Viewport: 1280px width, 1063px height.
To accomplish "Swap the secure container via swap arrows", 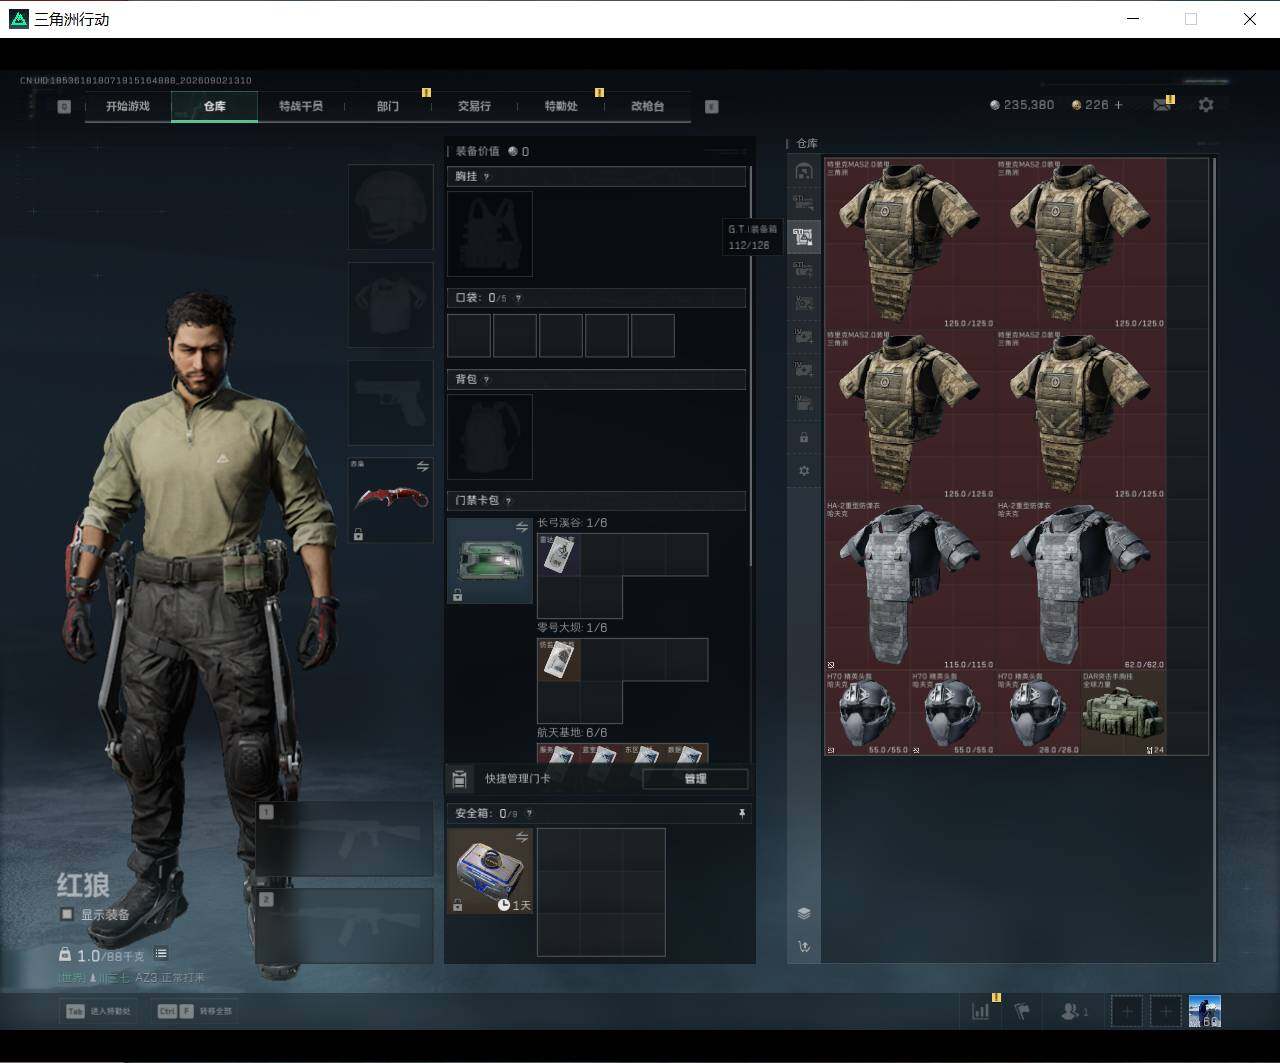I will click(x=521, y=837).
